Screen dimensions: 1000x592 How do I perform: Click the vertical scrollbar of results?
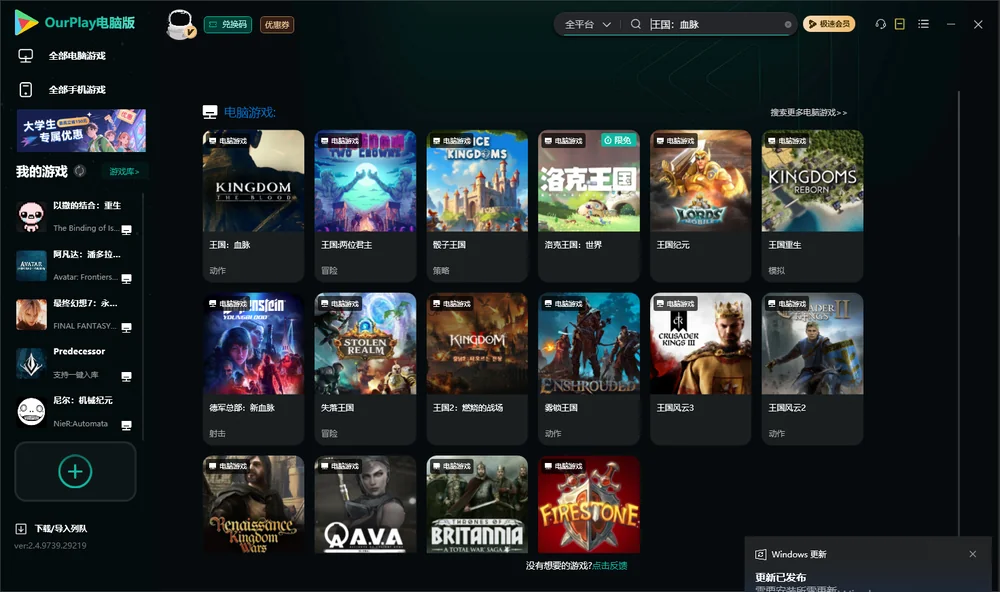[958, 313]
